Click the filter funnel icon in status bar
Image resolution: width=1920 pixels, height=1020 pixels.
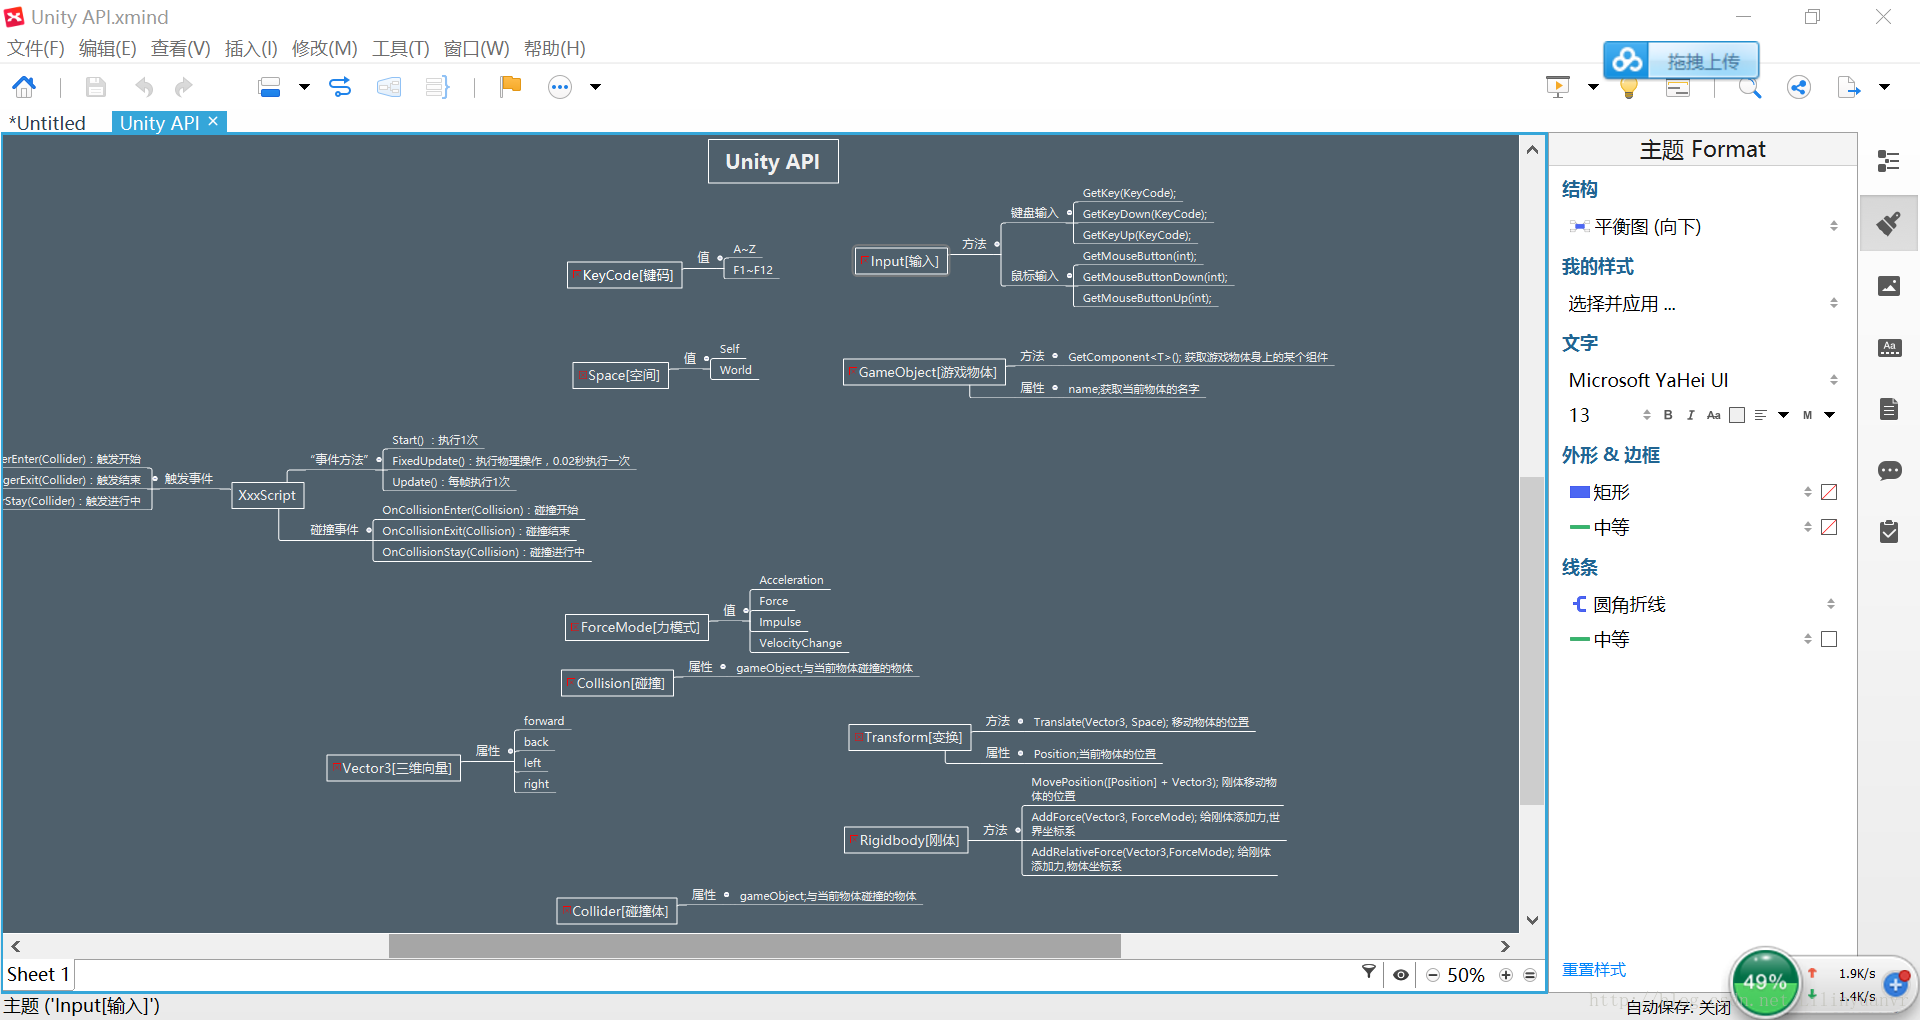click(x=1369, y=972)
